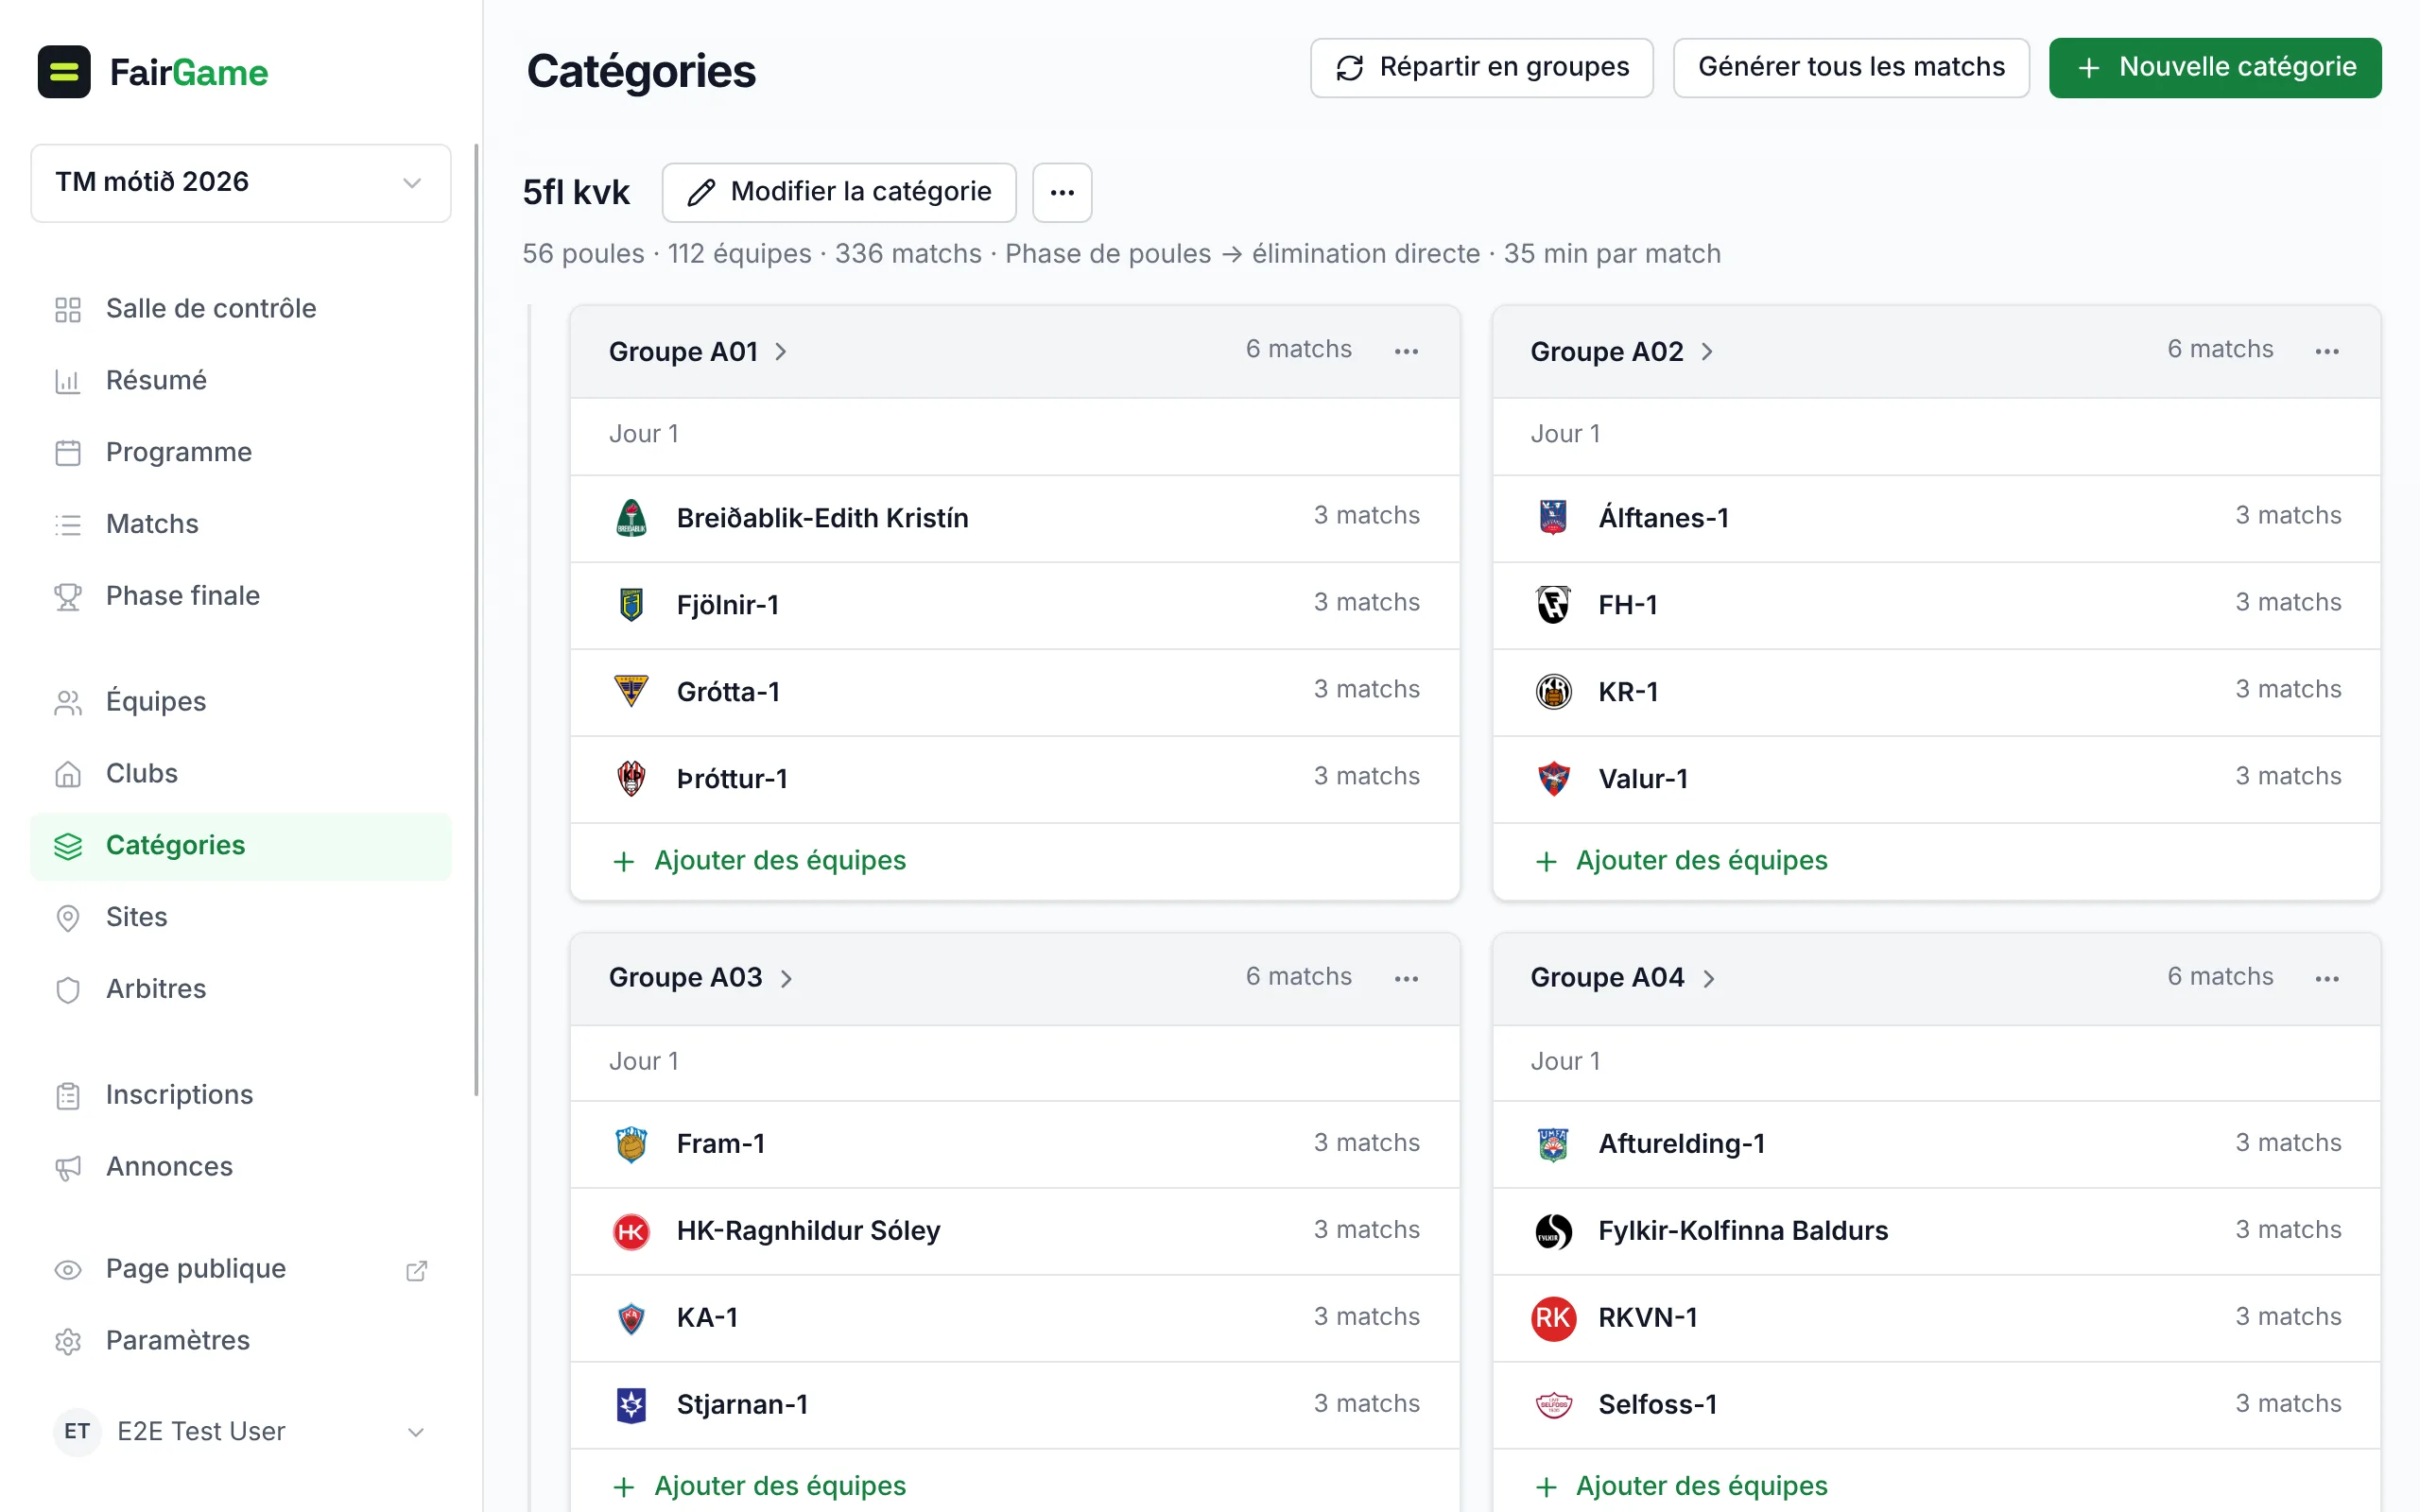
Task: Expand the E2E Test User menu
Action: [x=241, y=1431]
